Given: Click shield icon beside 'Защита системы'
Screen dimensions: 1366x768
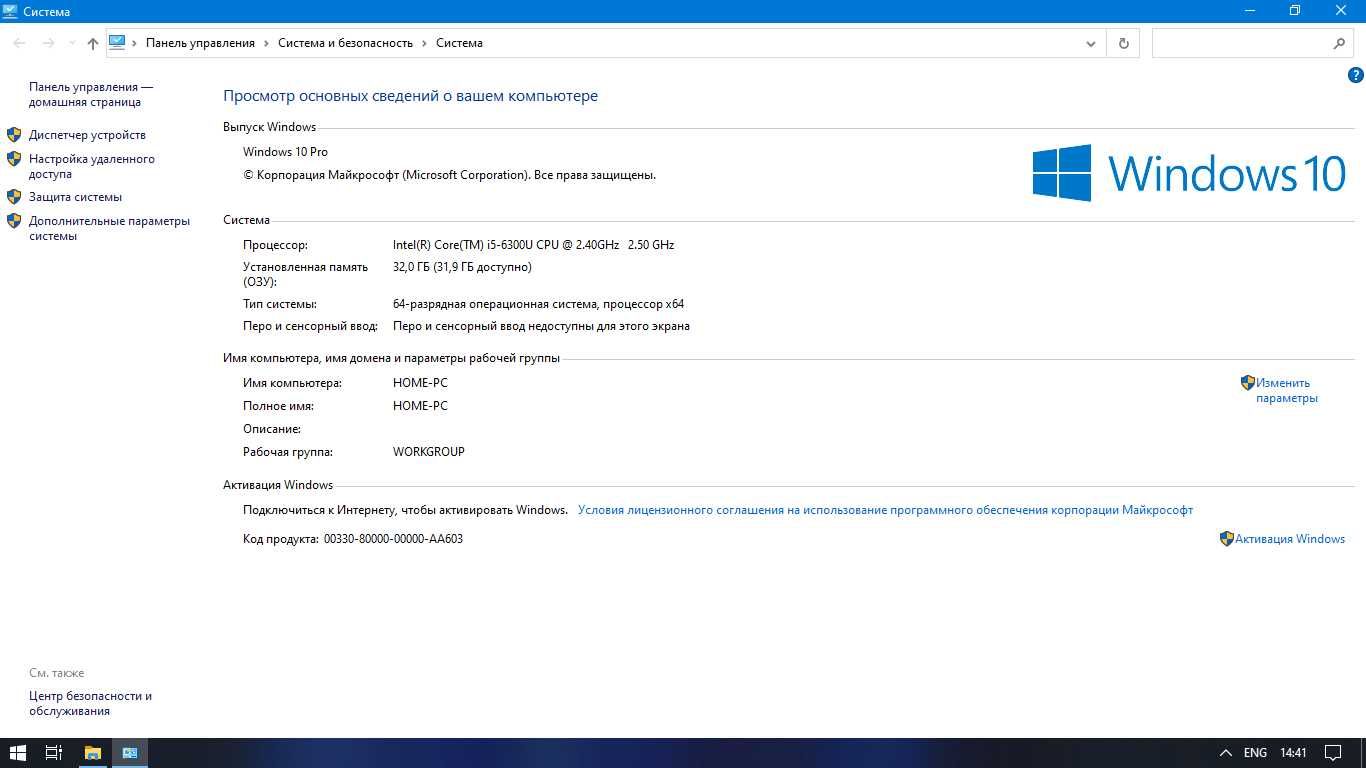Looking at the screenshot, I should [x=14, y=196].
